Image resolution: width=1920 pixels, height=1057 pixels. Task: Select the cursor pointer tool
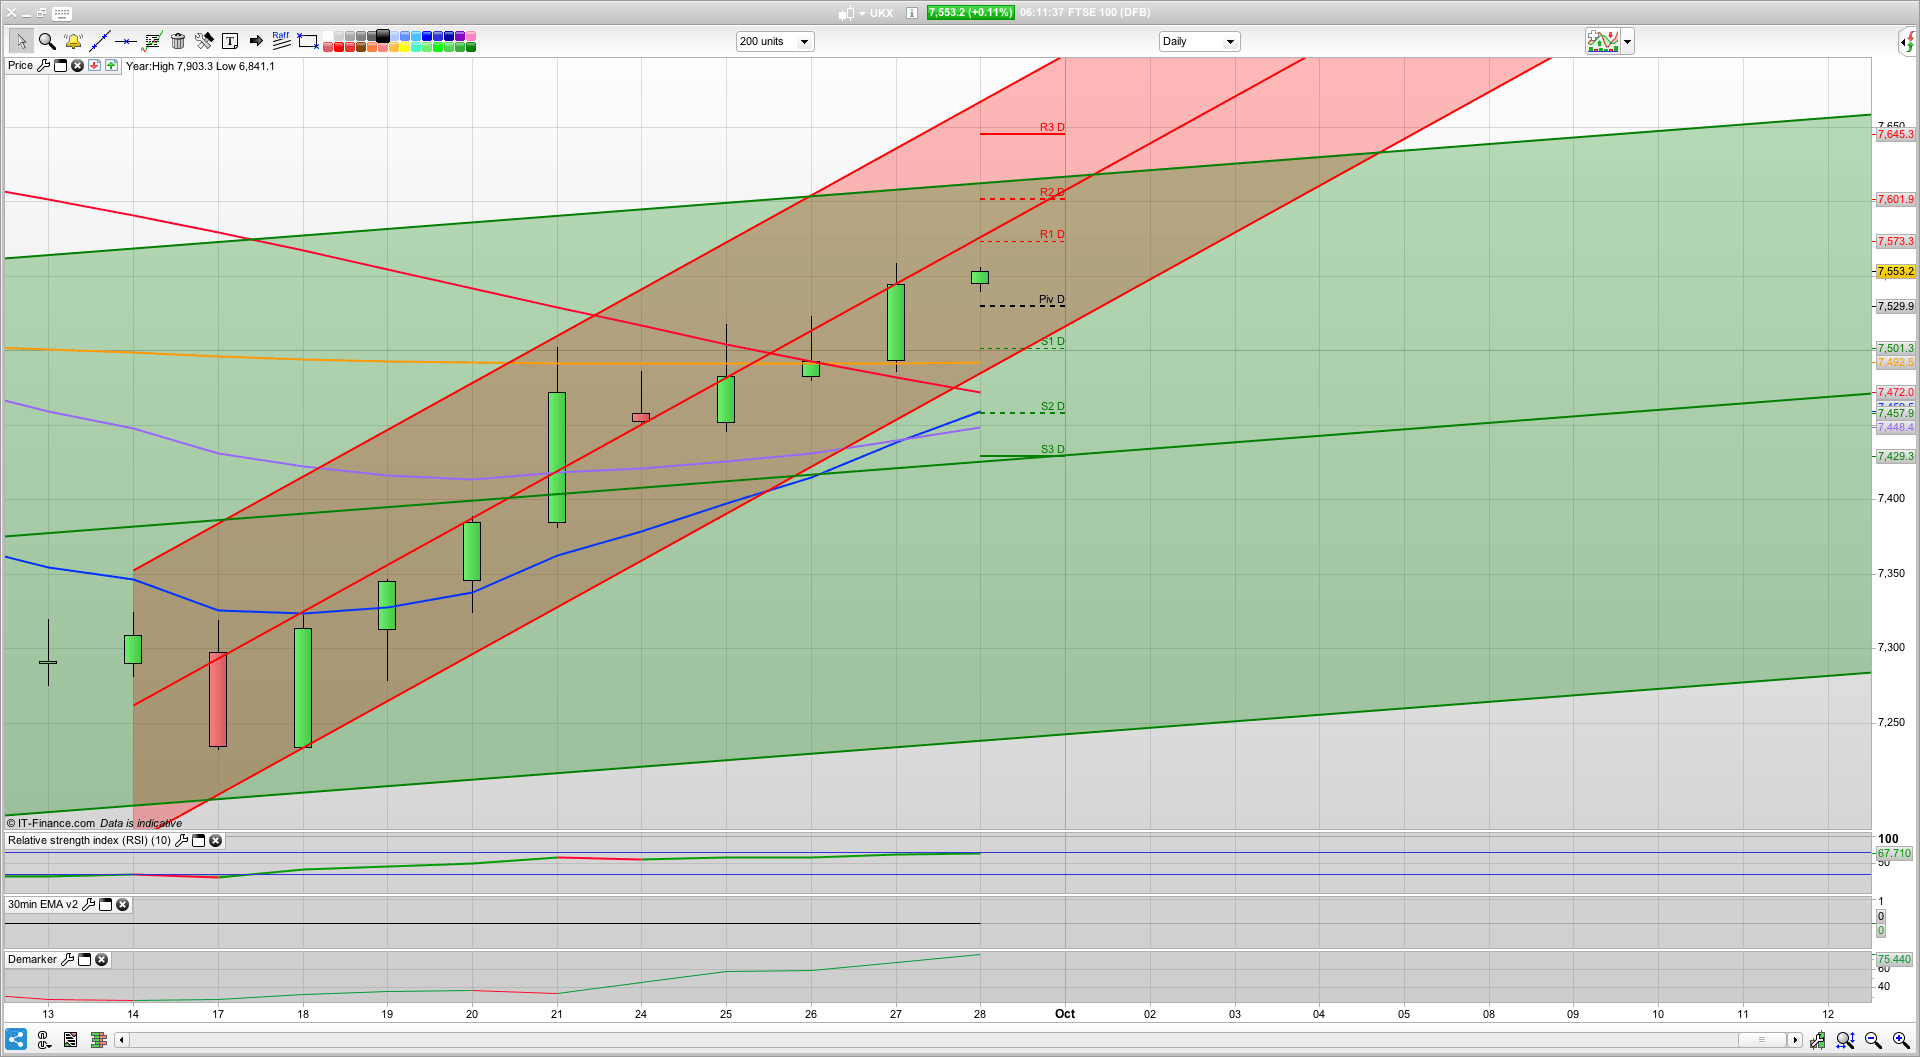point(20,41)
